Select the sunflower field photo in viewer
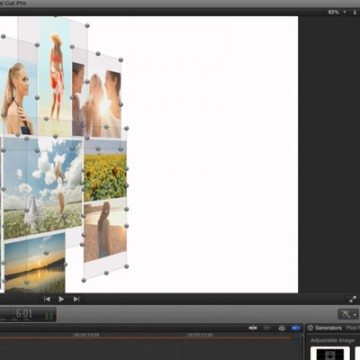The width and height of the screenshot is (360, 360). [x=105, y=176]
